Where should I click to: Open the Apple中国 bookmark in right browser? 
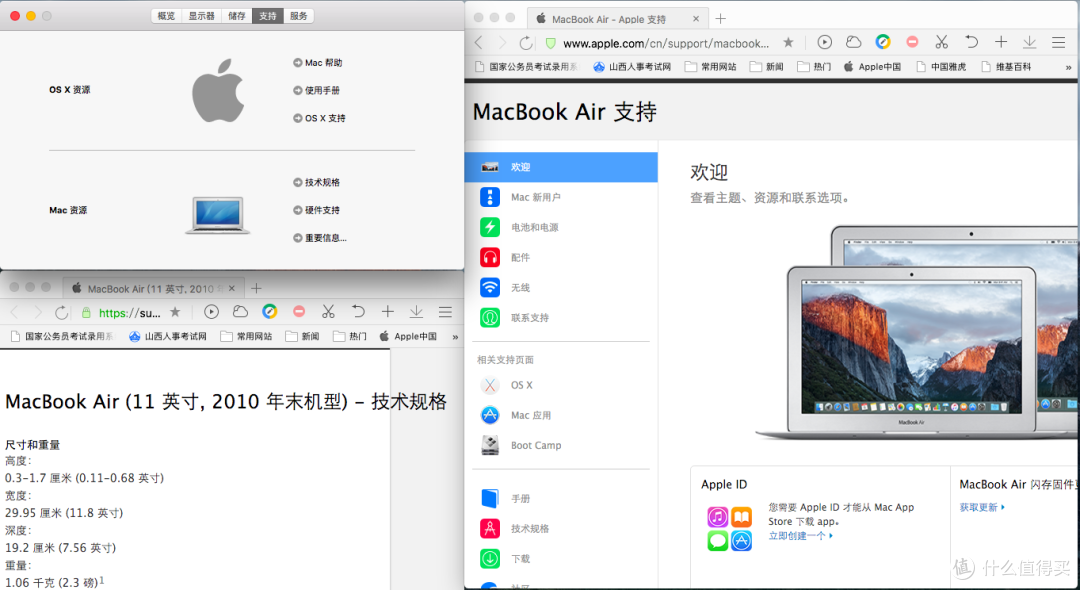tap(873, 67)
